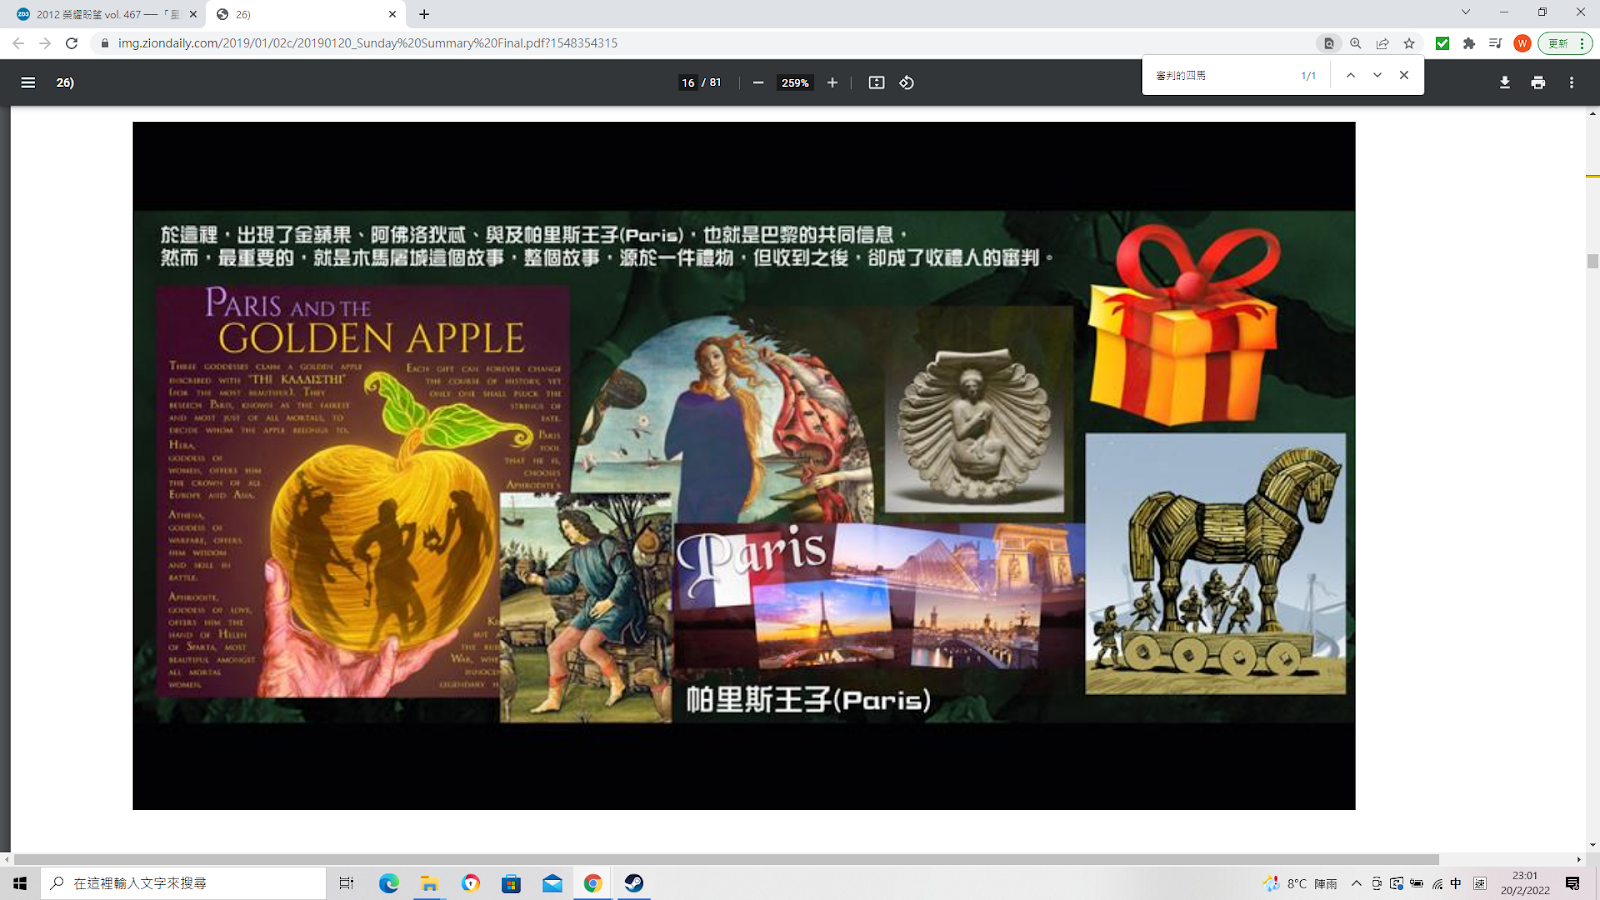
Task: Close the 26) tab
Action: (x=392, y=14)
